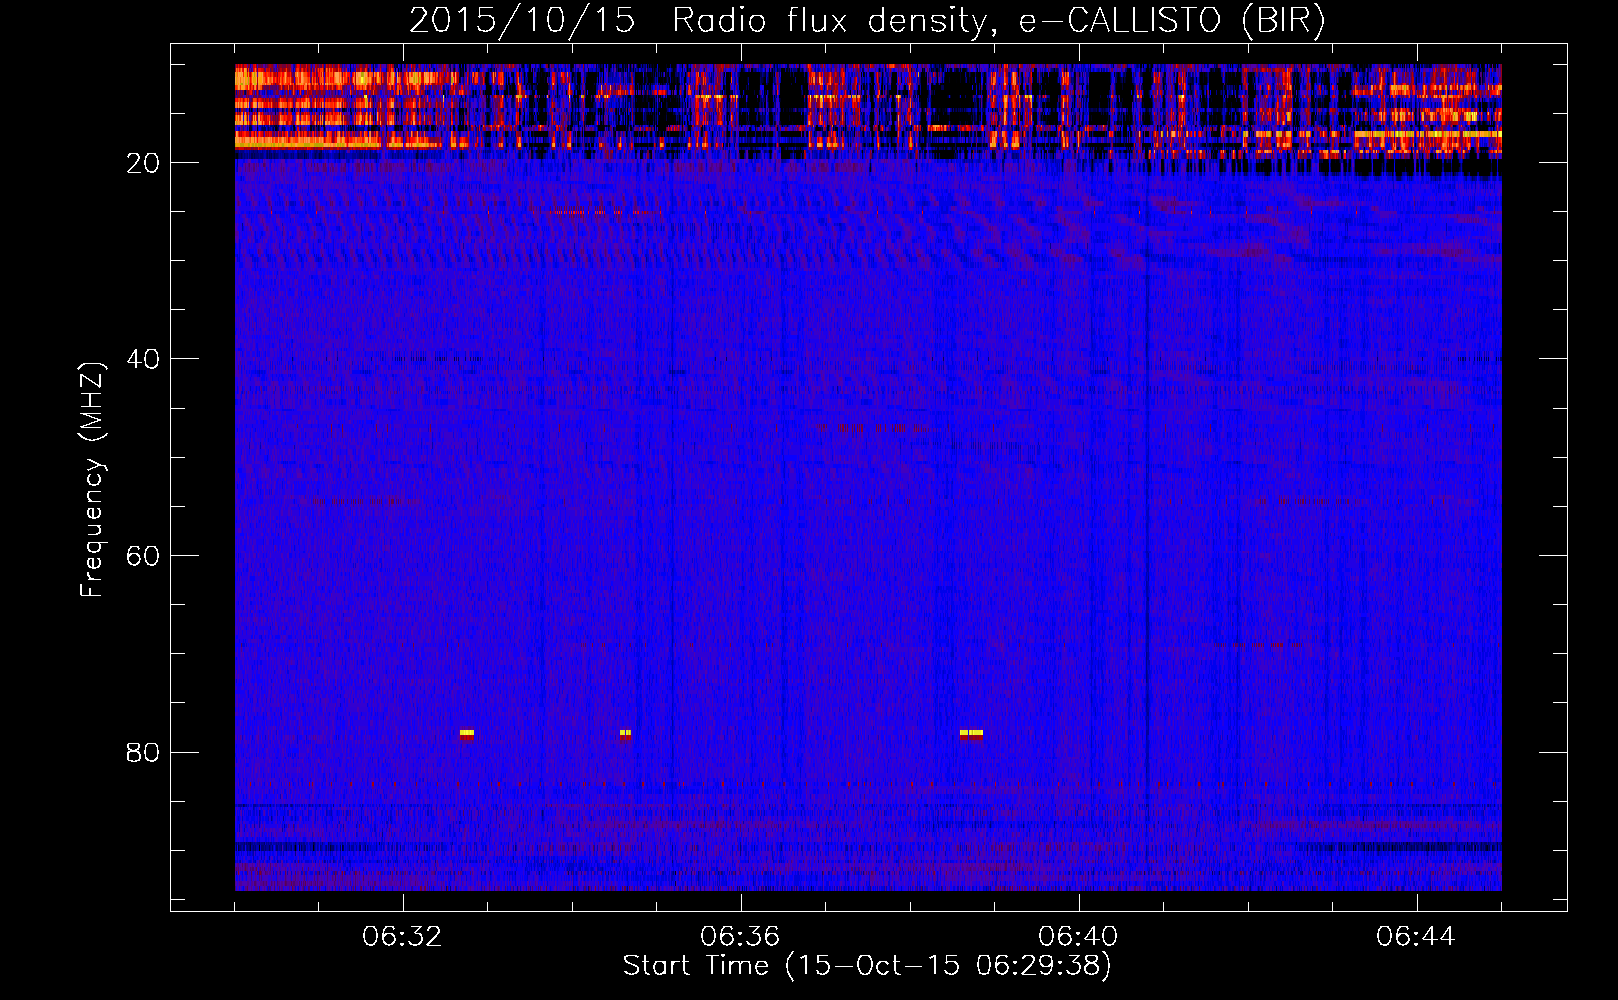Click the 06:44 time tick label

tap(1416, 937)
